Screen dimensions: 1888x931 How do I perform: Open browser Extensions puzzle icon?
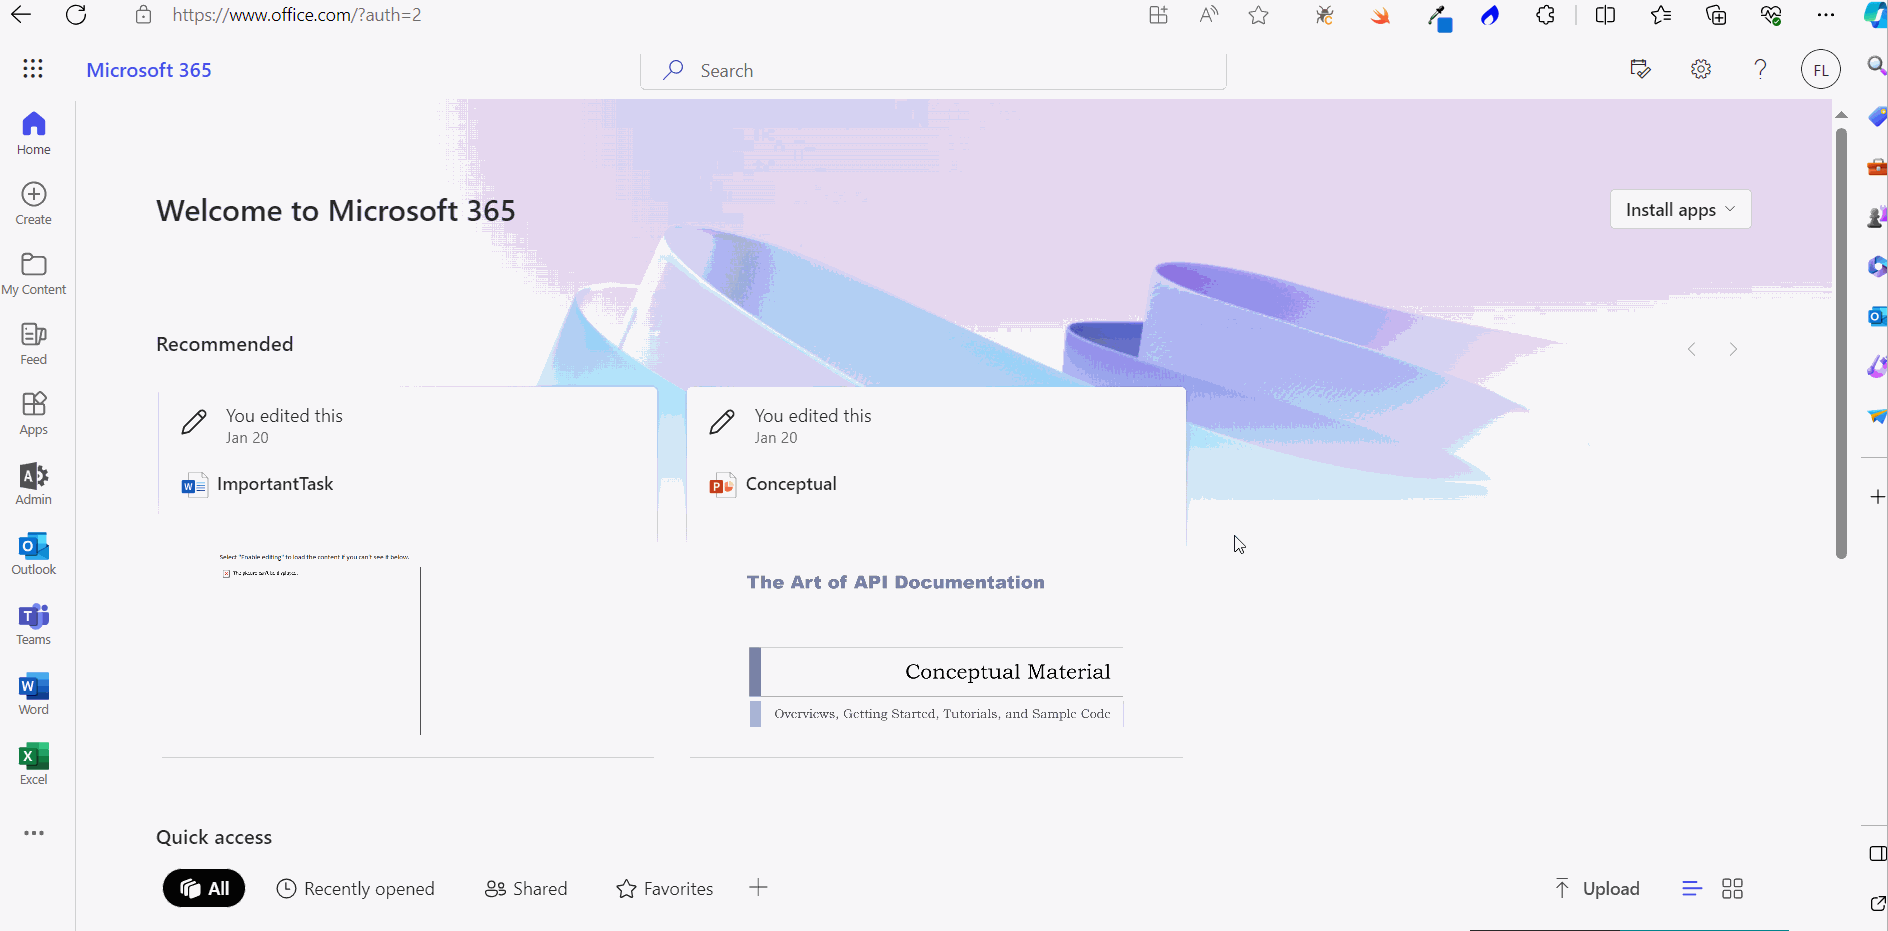click(1546, 15)
